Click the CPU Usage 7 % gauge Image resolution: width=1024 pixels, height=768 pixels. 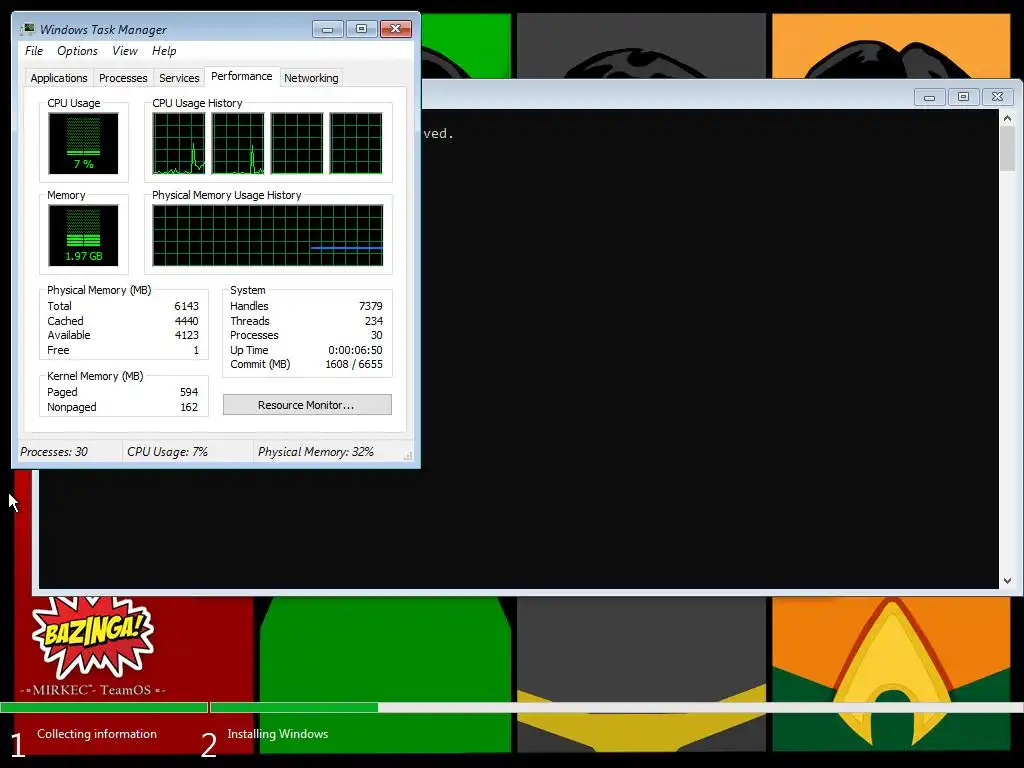83,143
